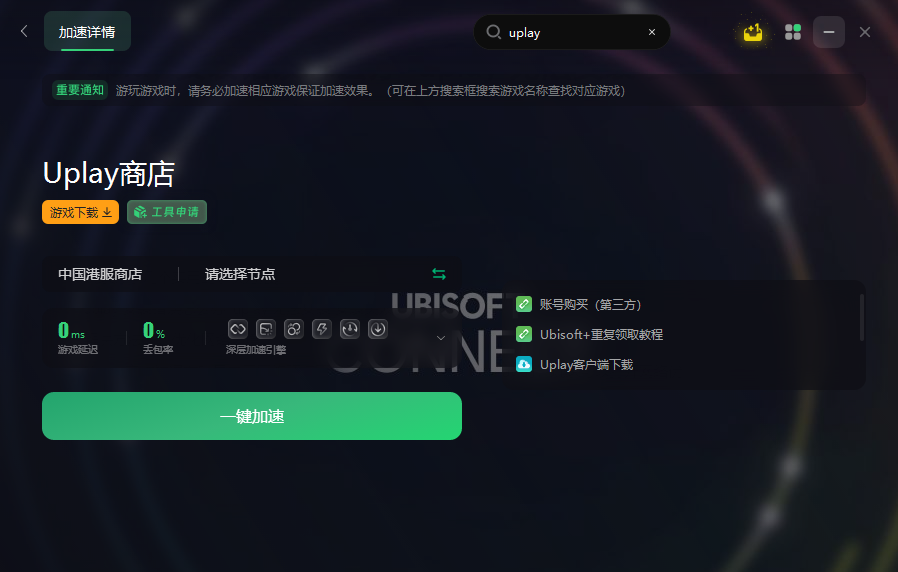Open the four-square apps grid icon
The height and width of the screenshot is (572, 898).
click(793, 32)
